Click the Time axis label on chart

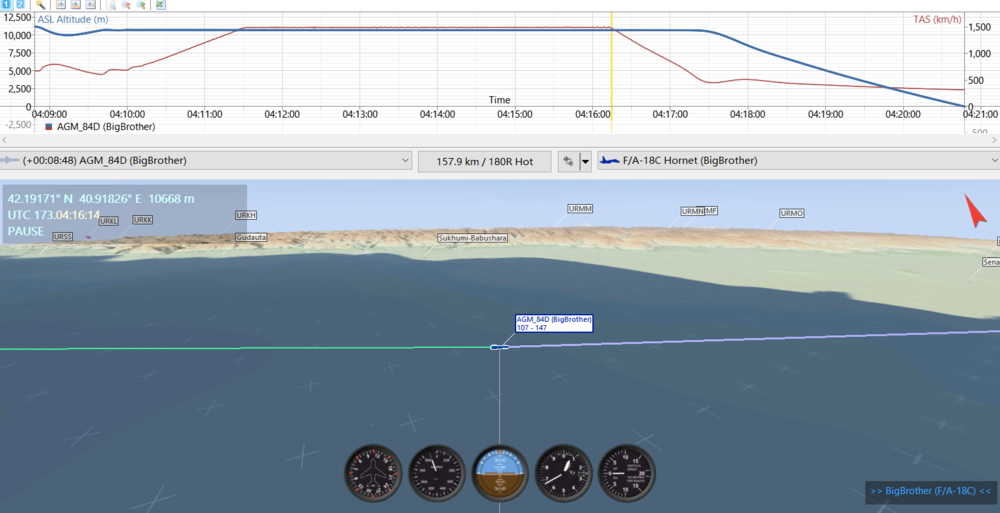499,100
